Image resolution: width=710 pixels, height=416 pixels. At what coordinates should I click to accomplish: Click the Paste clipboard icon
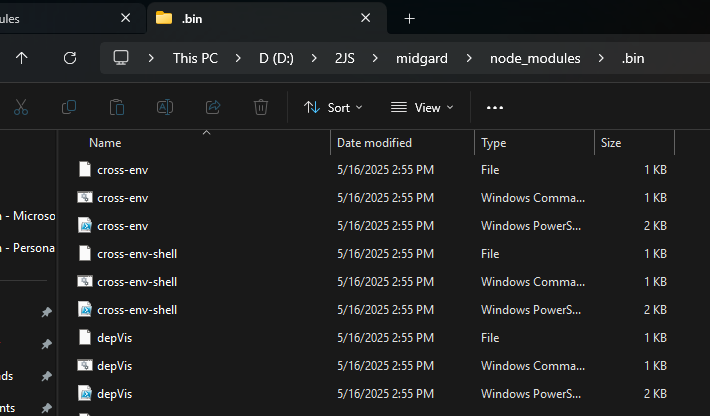click(117, 107)
